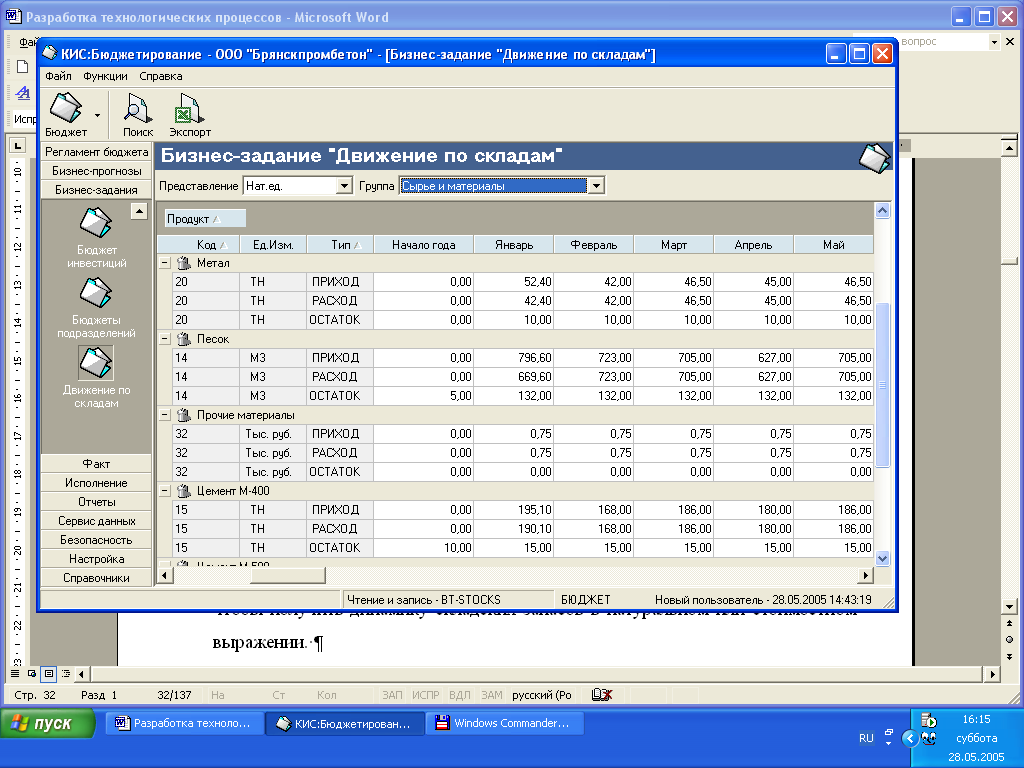The height and width of the screenshot is (768, 1024).
Task: Select Песок ПРИХОД January cell 796,60
Action: (x=513, y=358)
